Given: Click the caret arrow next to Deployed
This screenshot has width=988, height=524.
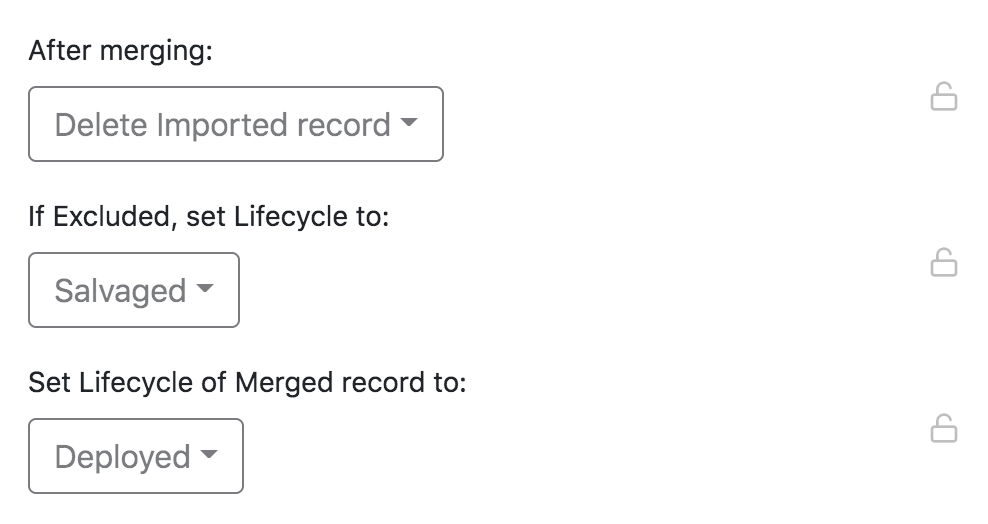Looking at the screenshot, I should tap(208, 456).
